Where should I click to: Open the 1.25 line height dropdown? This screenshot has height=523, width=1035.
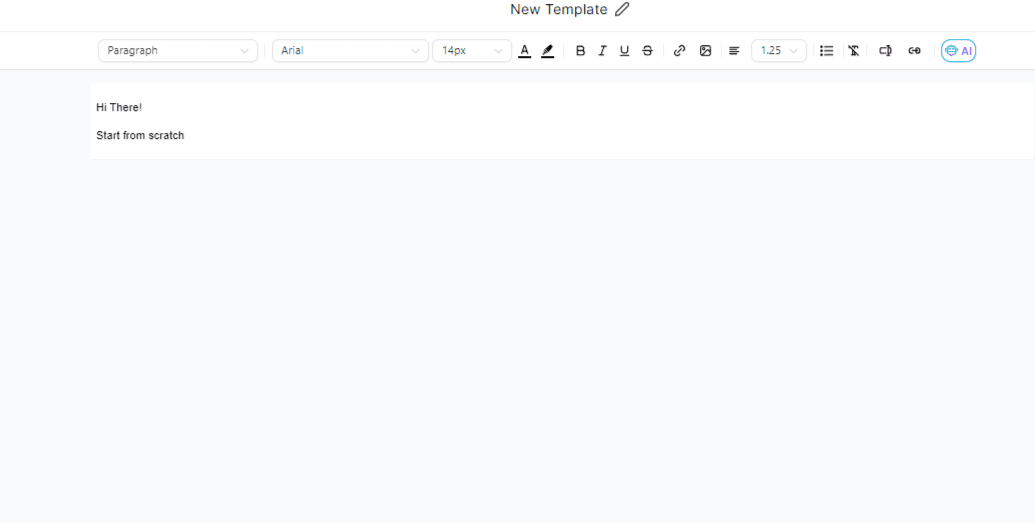pos(779,51)
